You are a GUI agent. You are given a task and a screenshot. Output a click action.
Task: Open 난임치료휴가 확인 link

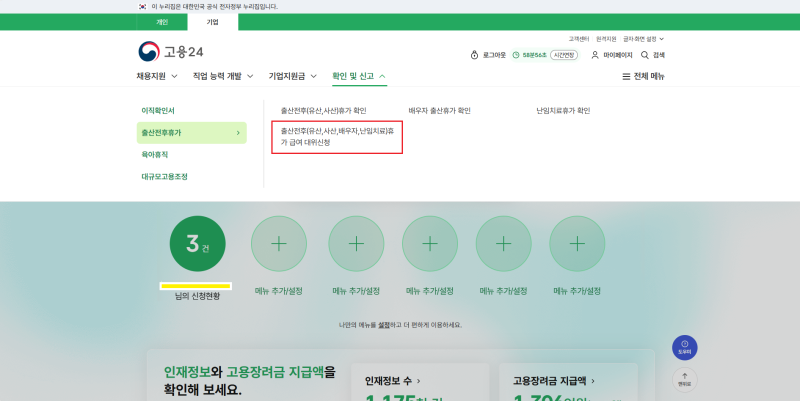[x=563, y=111]
